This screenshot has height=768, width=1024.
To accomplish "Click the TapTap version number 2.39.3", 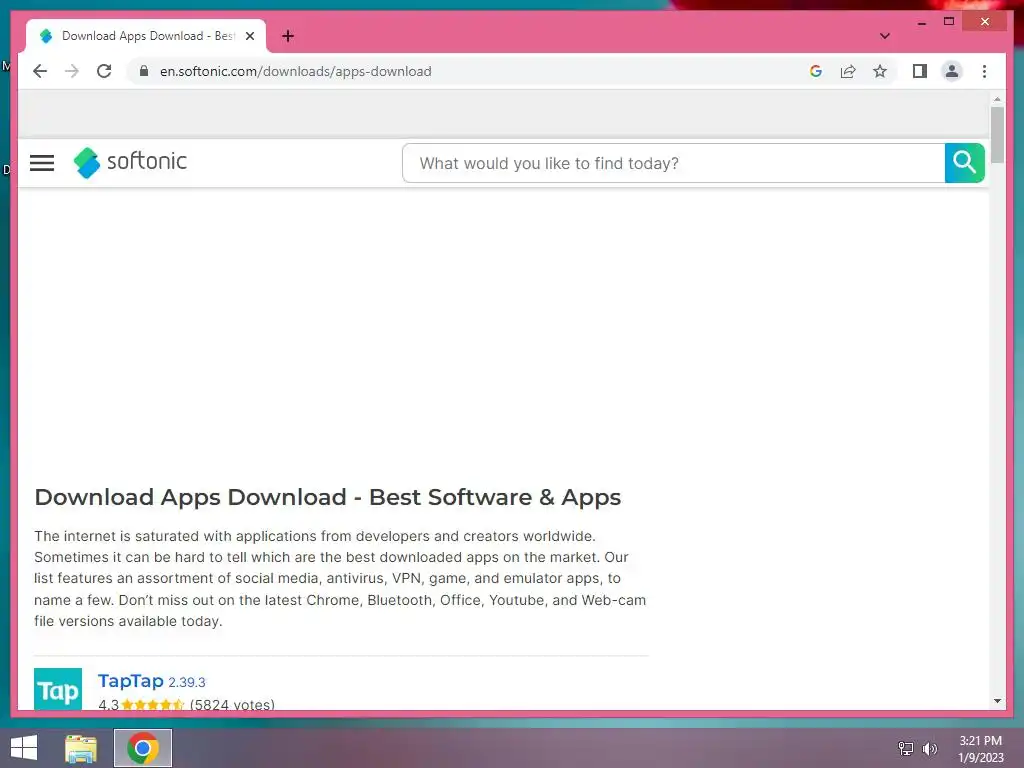I will (x=187, y=682).
